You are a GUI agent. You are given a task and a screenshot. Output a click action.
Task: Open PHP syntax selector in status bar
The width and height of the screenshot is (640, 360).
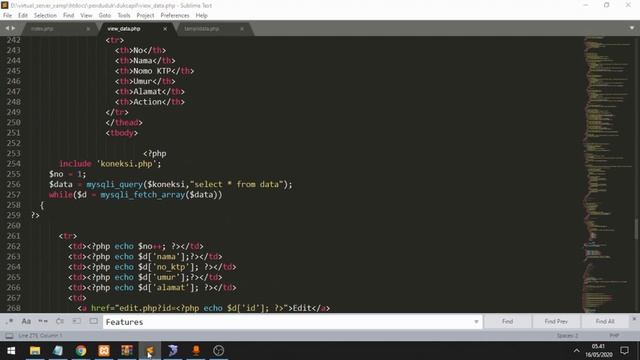click(614, 336)
